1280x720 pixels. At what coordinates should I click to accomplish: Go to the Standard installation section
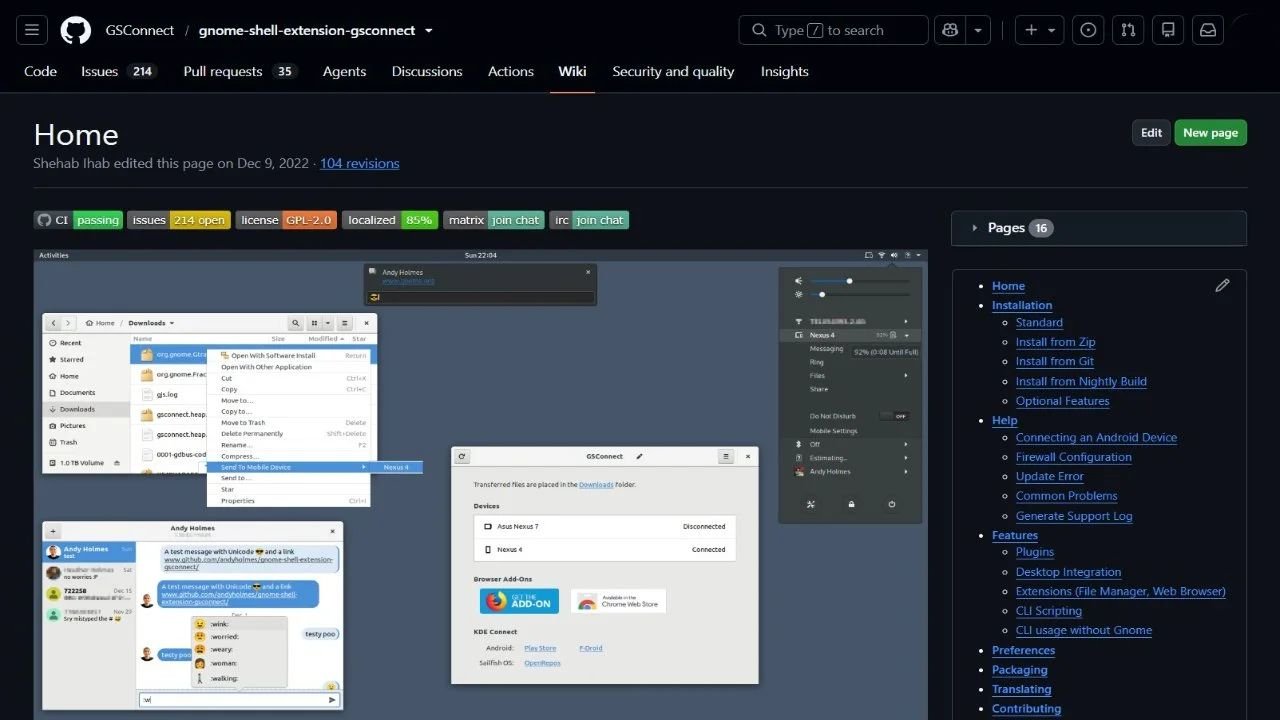pyautogui.click(x=1039, y=322)
